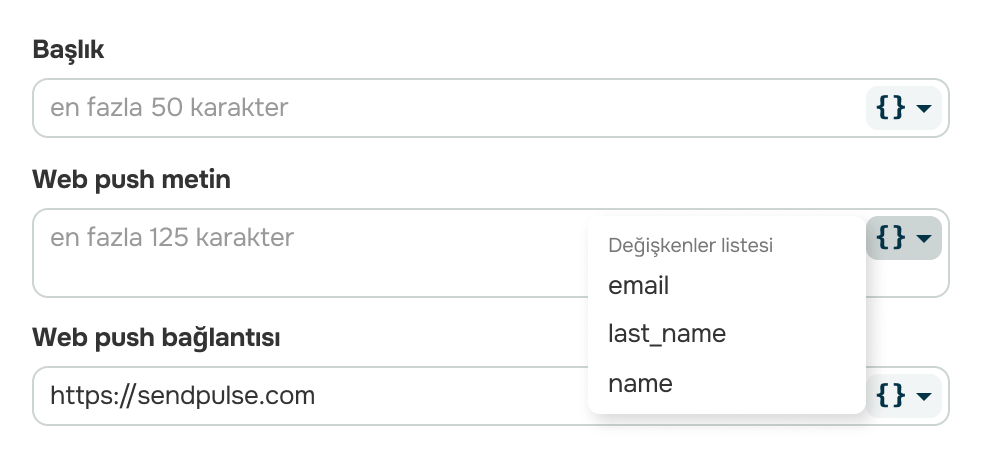Click the active curly braces icon in Web push metin
The width and height of the screenshot is (982, 458).
coord(890,237)
